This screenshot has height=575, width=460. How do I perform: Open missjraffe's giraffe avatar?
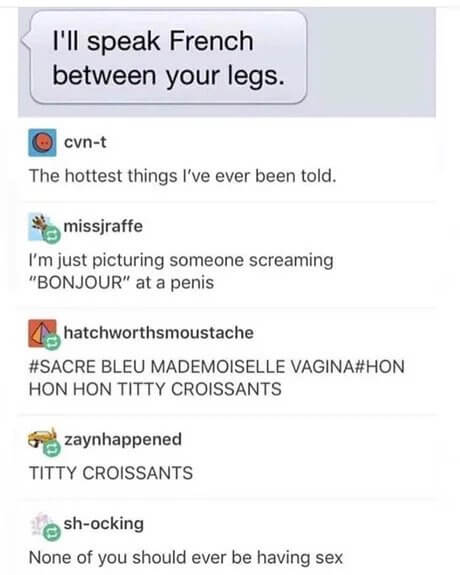(41, 227)
